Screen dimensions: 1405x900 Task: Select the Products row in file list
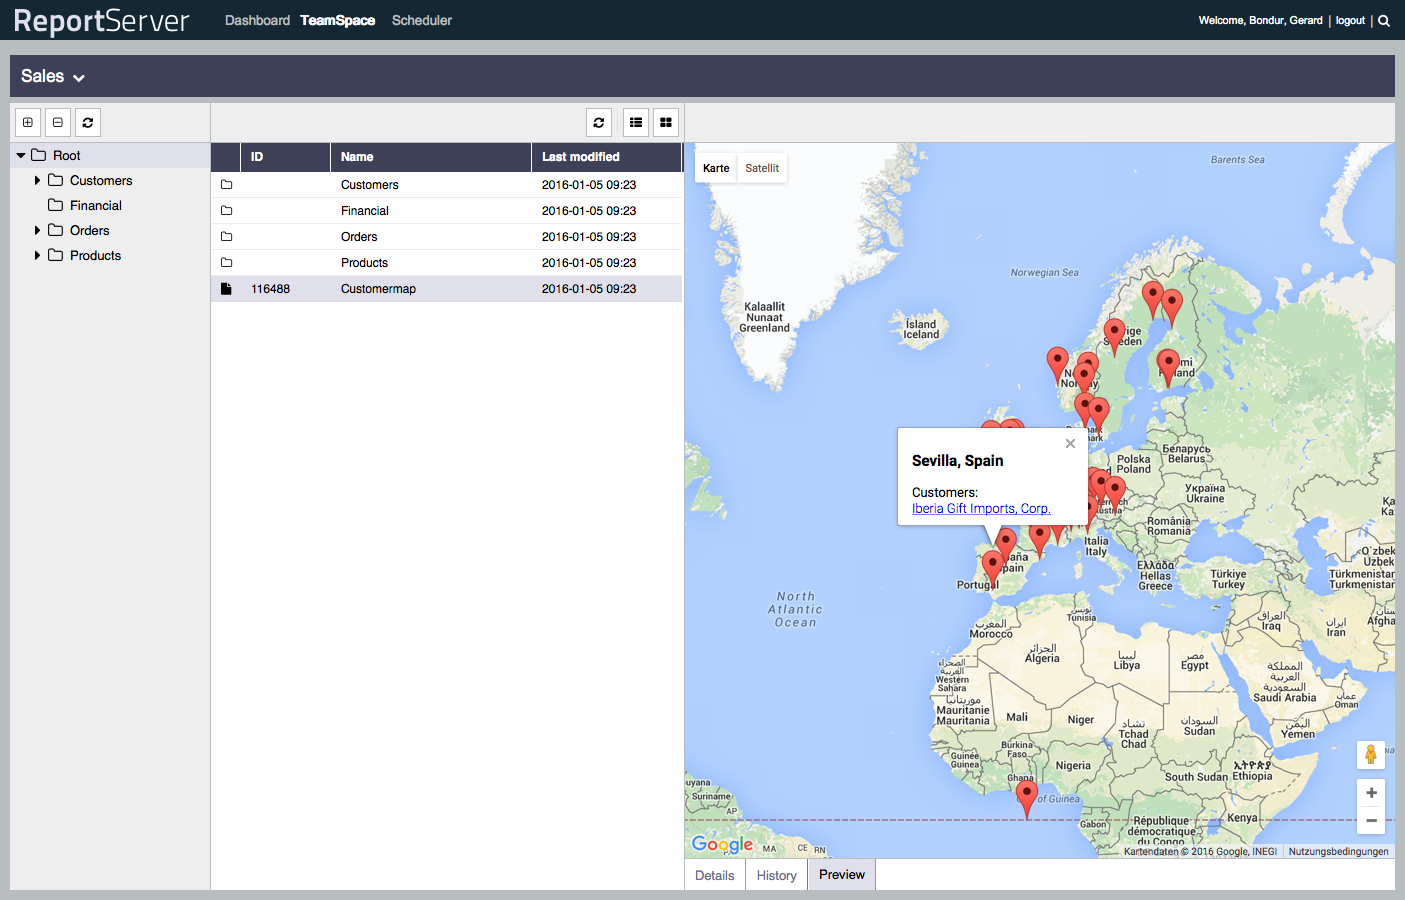(446, 263)
